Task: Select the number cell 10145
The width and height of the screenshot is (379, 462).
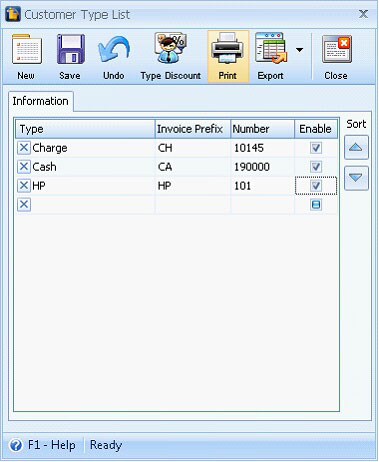Action: [x=262, y=148]
